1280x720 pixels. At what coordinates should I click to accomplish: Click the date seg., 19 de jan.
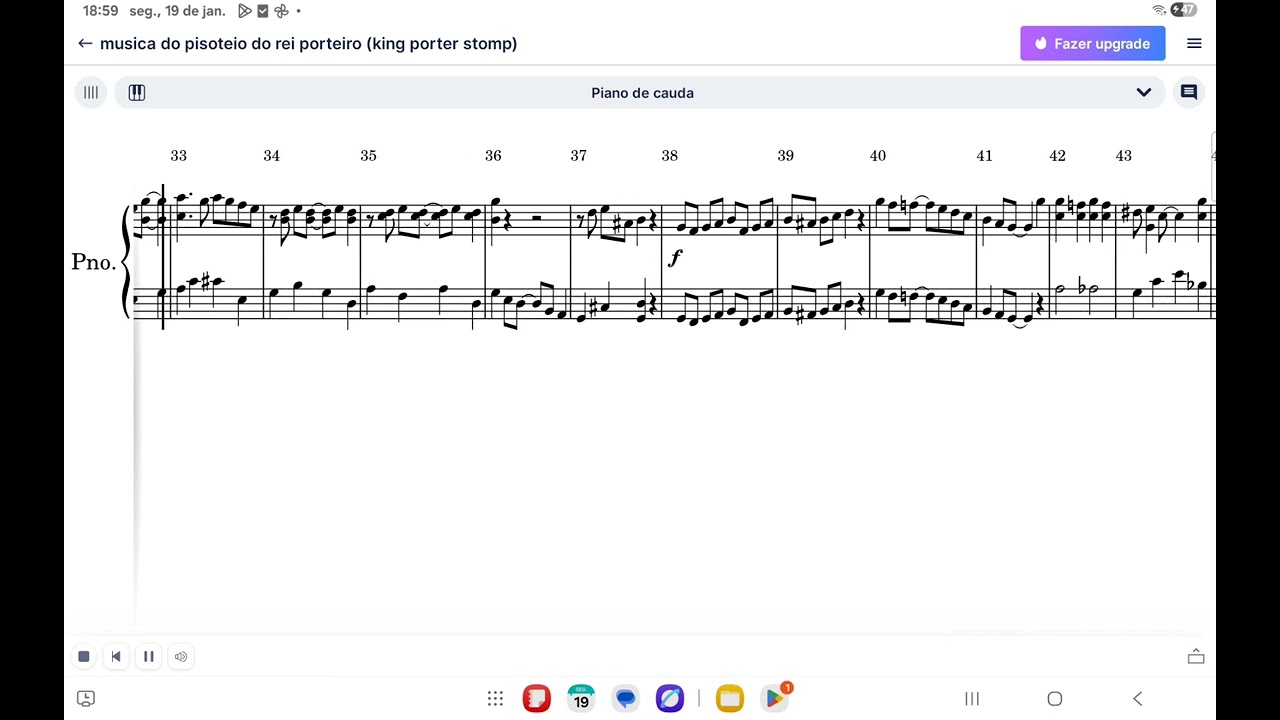point(178,11)
